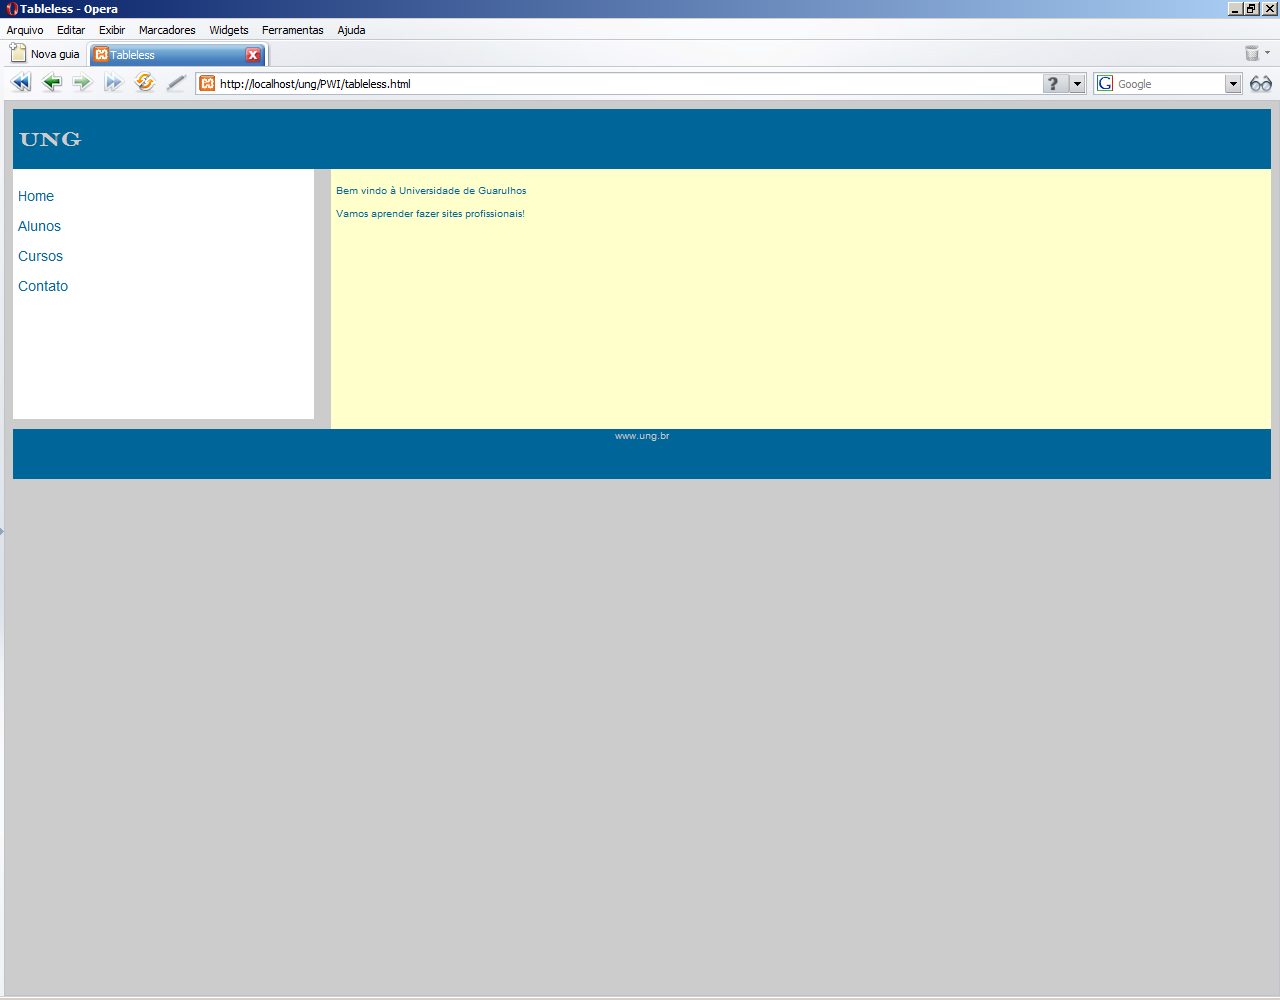Viewport: 1280px width, 1000px height.
Task: Click the Fast Forward navigation icon
Action: point(113,83)
